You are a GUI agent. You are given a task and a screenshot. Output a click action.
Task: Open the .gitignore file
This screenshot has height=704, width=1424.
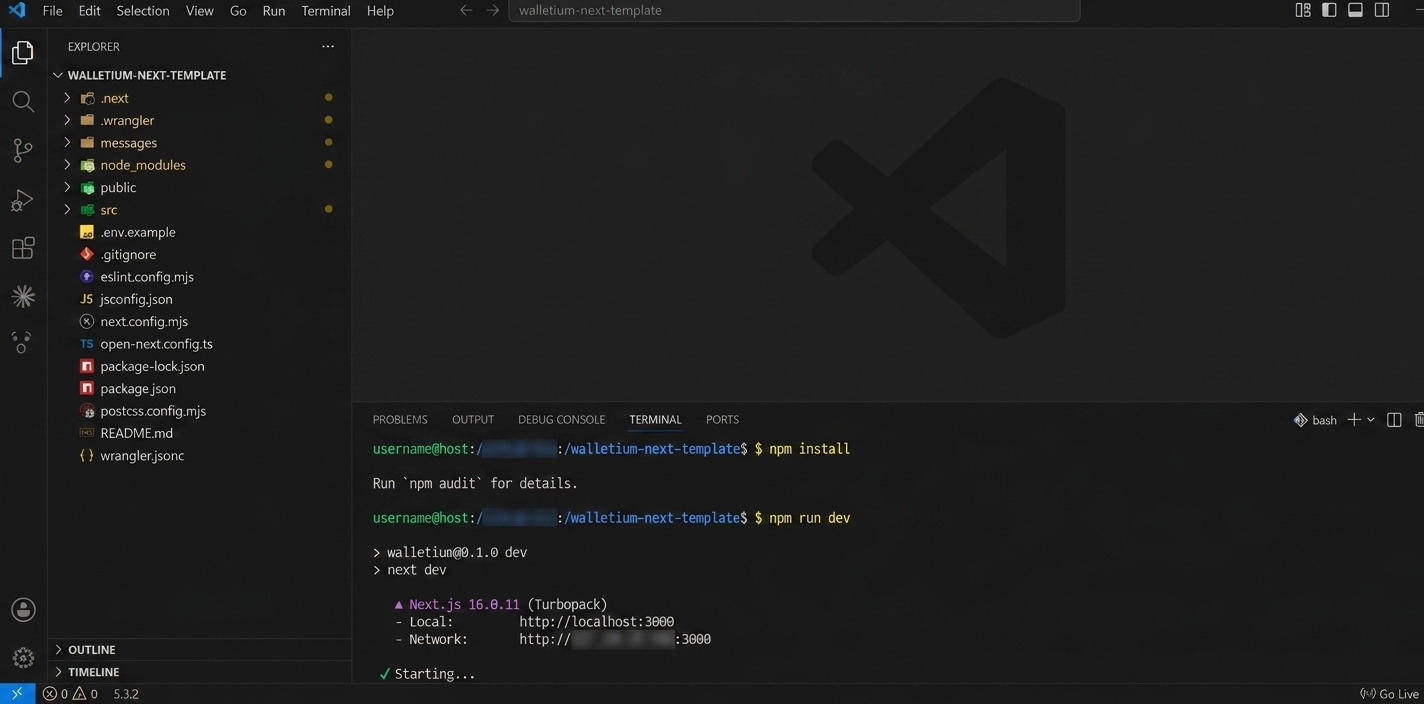[200, 254]
